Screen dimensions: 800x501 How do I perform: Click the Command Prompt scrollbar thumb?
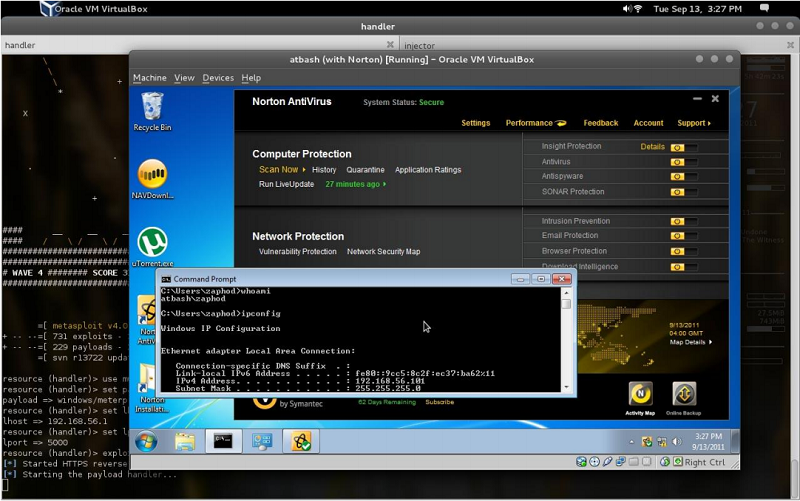(566, 305)
